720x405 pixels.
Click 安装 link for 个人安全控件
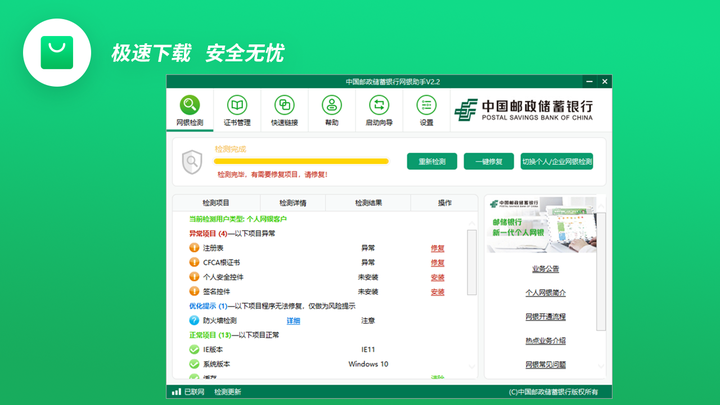[x=437, y=277]
